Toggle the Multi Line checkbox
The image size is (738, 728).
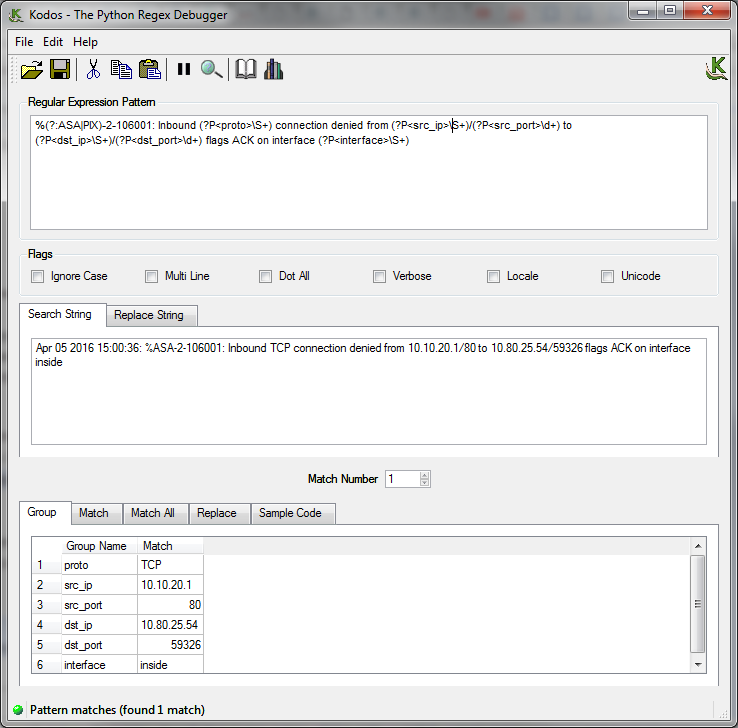[152, 276]
